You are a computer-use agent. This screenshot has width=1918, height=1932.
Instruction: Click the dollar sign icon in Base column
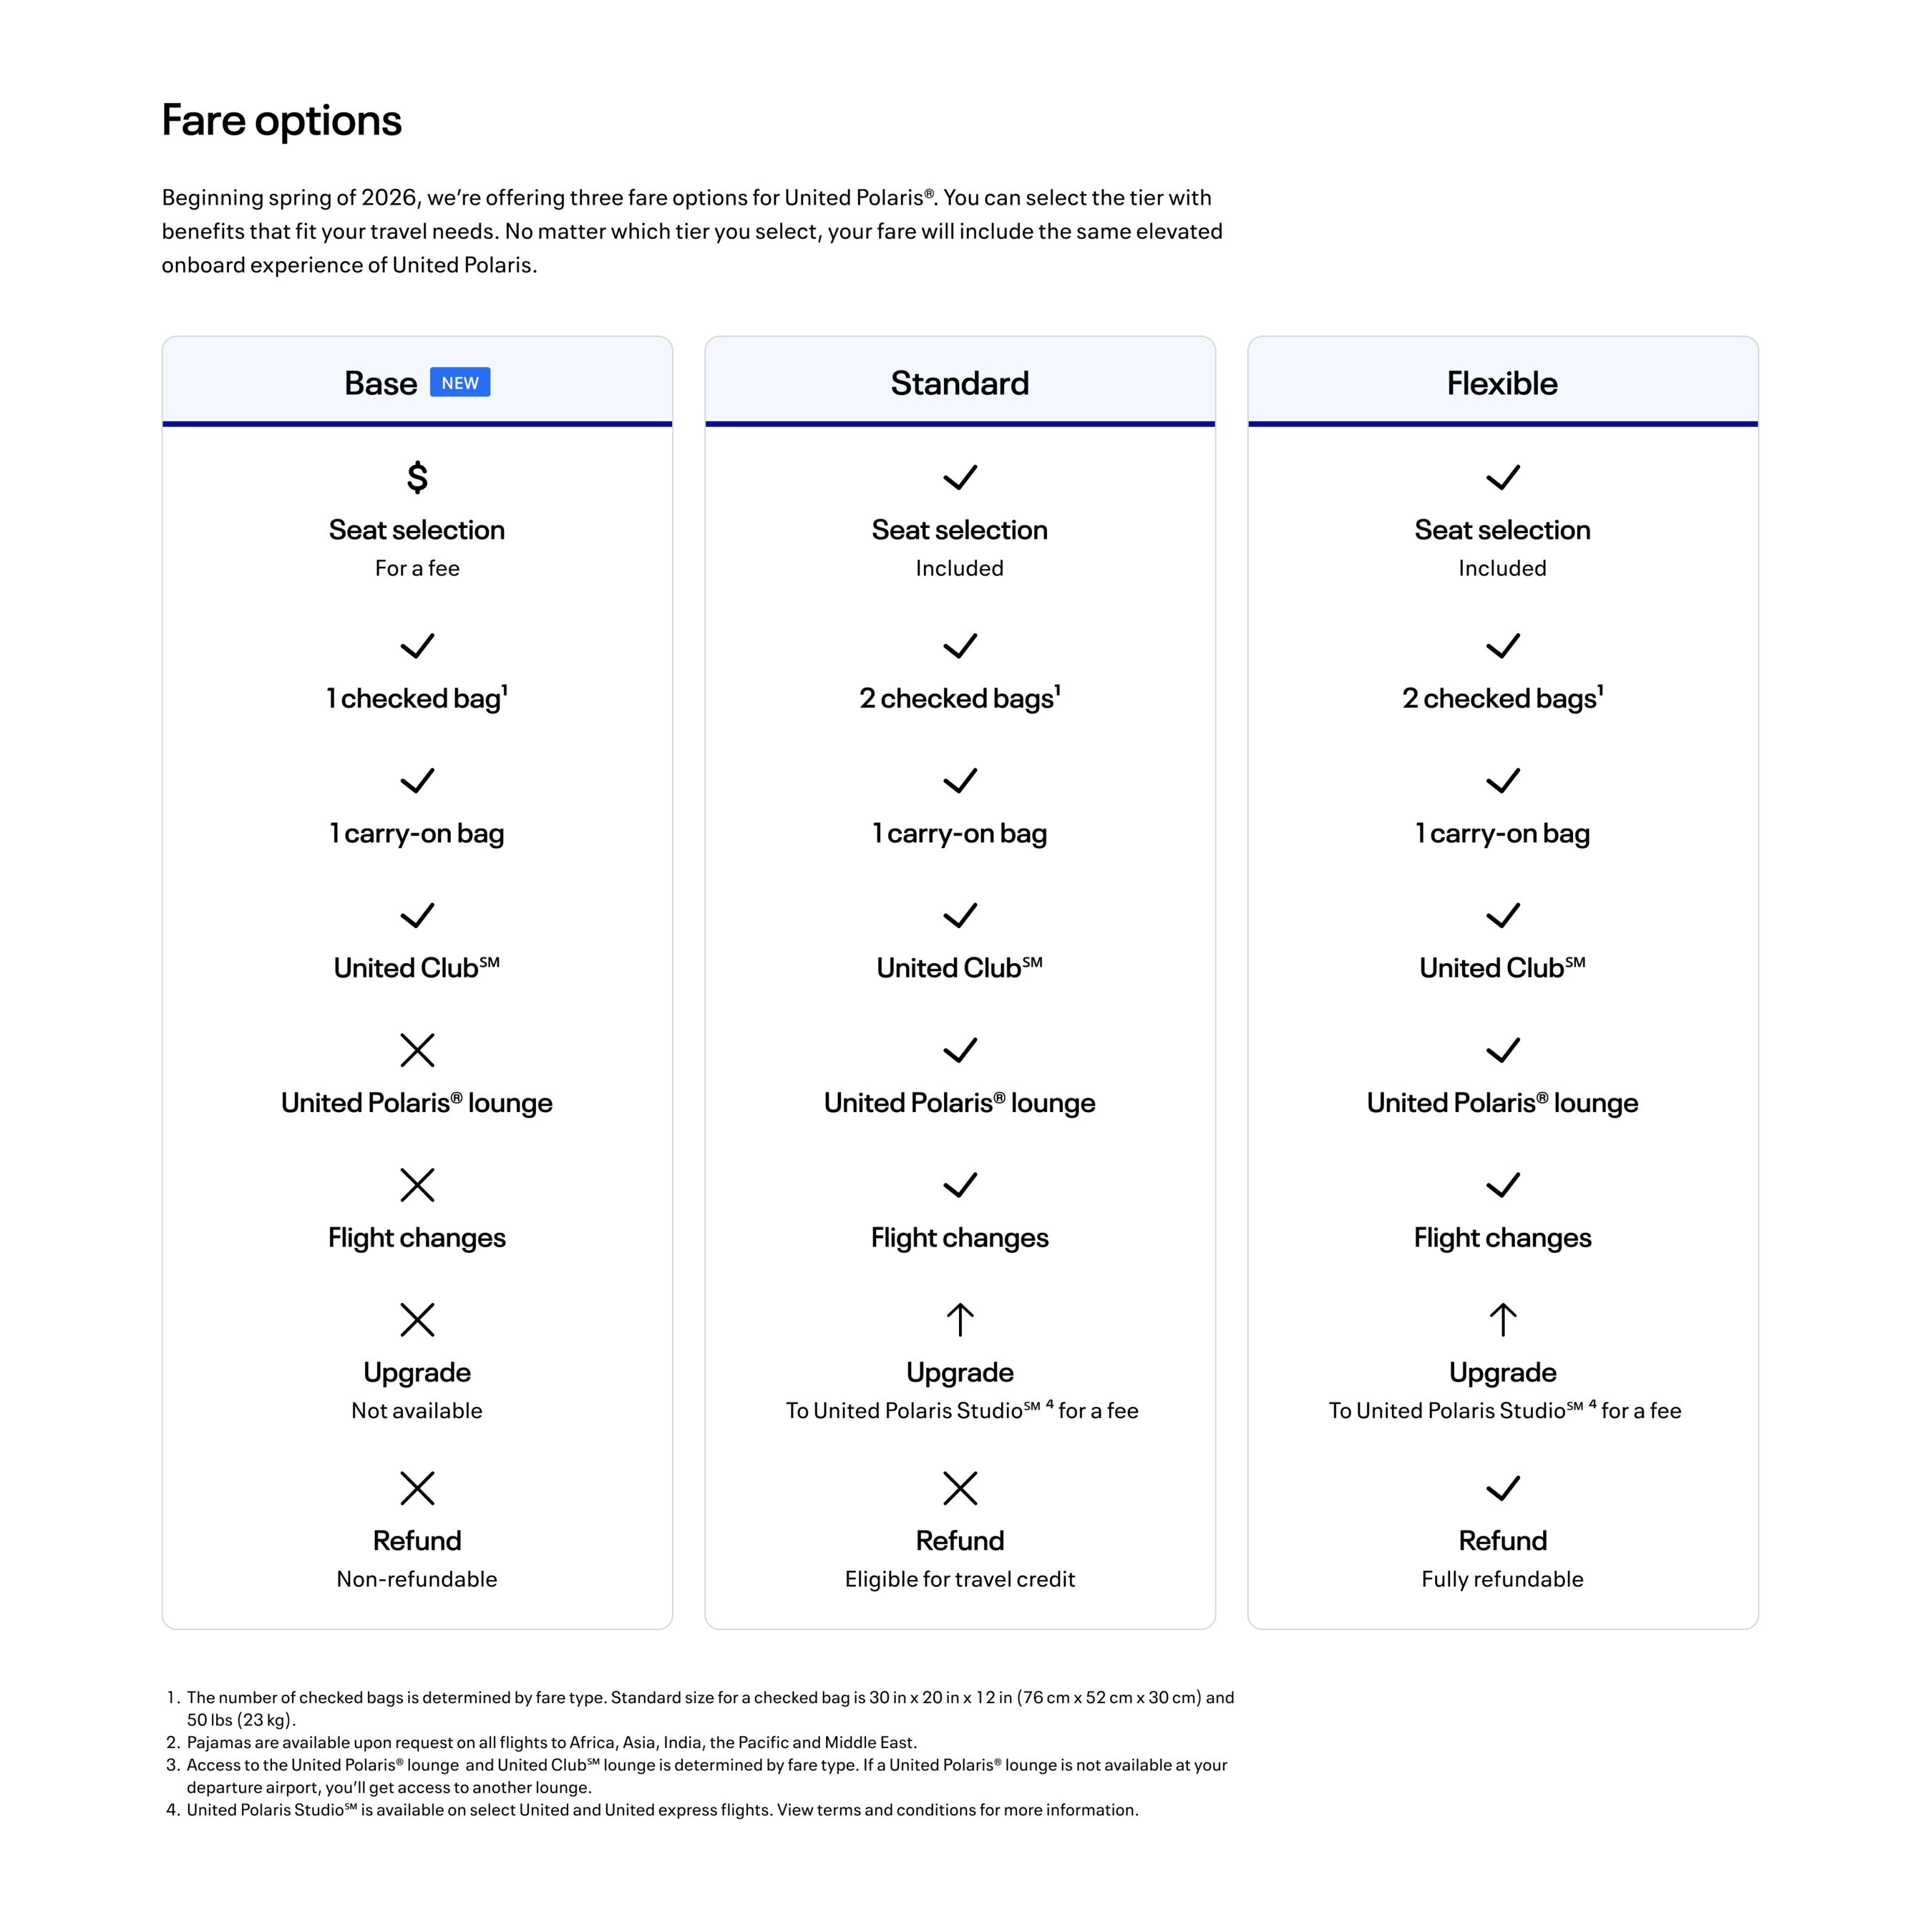pos(417,477)
